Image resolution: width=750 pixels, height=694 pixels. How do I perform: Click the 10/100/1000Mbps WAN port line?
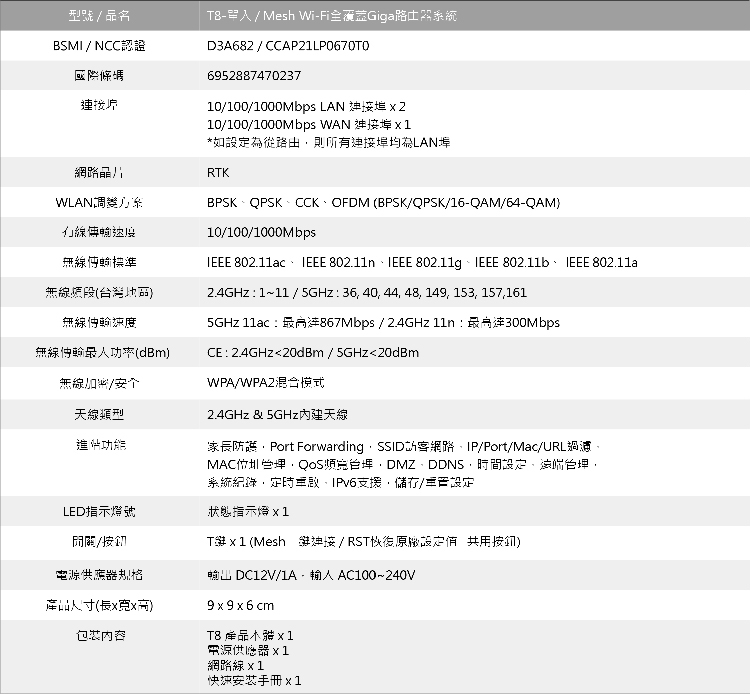click(x=308, y=124)
